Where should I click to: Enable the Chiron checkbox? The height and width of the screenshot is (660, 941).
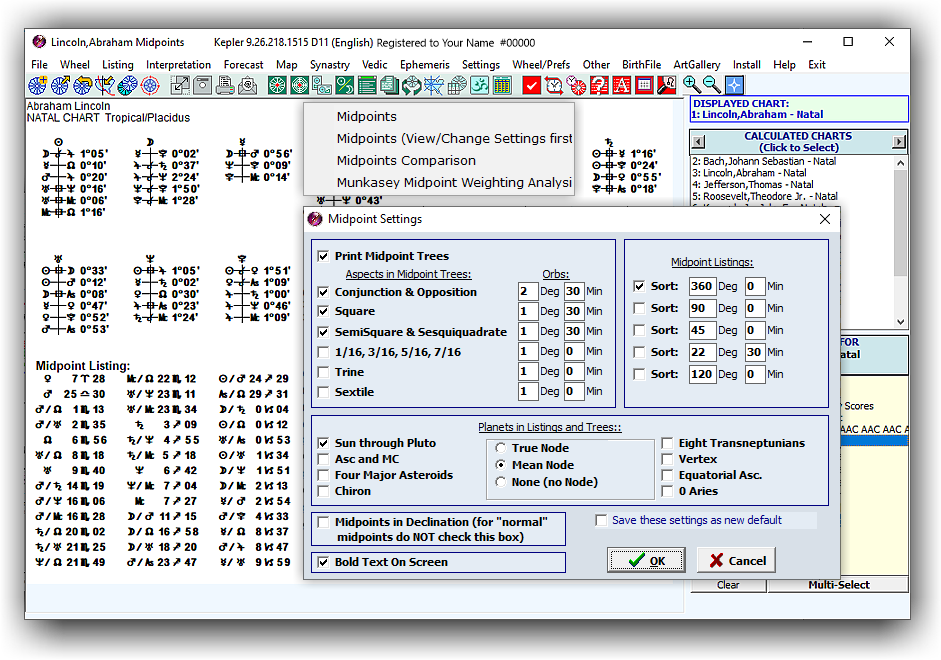323,491
